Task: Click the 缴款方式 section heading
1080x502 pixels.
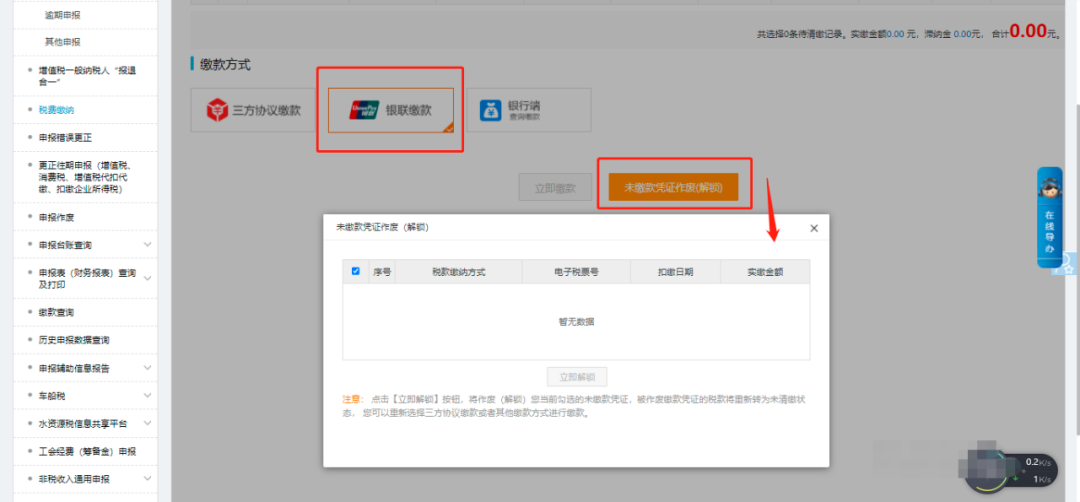Action: coord(225,65)
